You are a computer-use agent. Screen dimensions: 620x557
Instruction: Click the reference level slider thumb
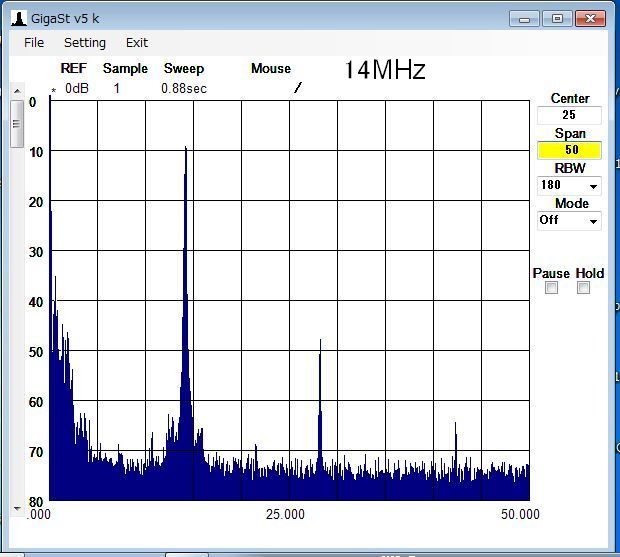click(x=17, y=124)
